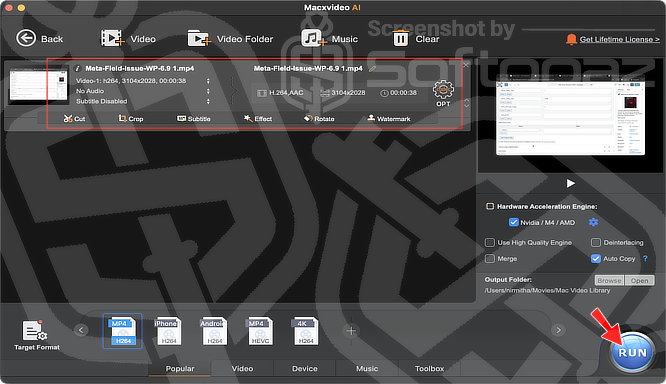This screenshot has width=666, height=384.
Task: Enable the Merge checkbox
Action: 490,259
